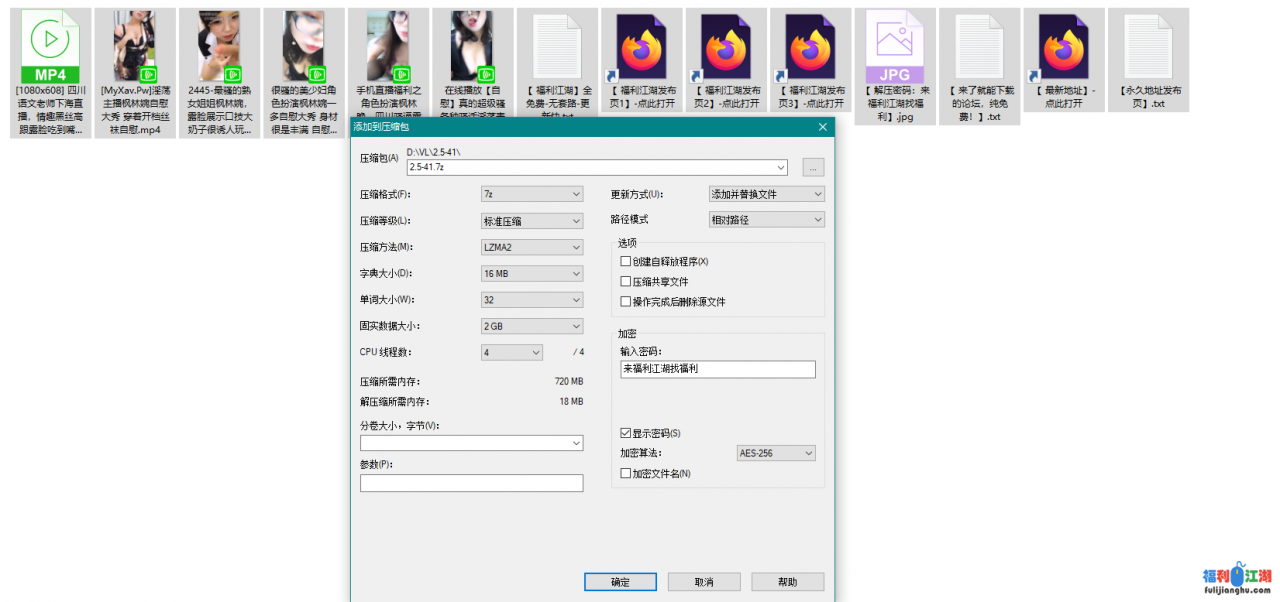Open the 永久地址发布页 text file
Screen dimensions: 1280x602
1148,45
